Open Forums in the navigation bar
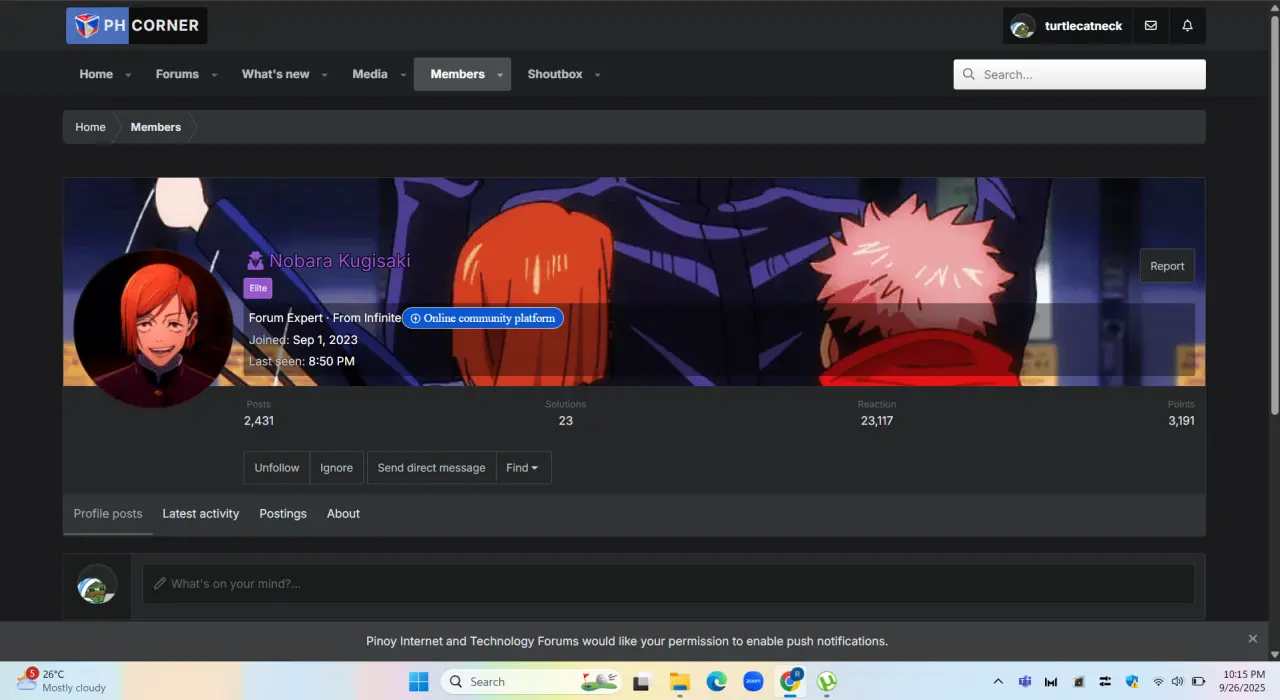The width and height of the screenshot is (1280, 700). point(177,74)
